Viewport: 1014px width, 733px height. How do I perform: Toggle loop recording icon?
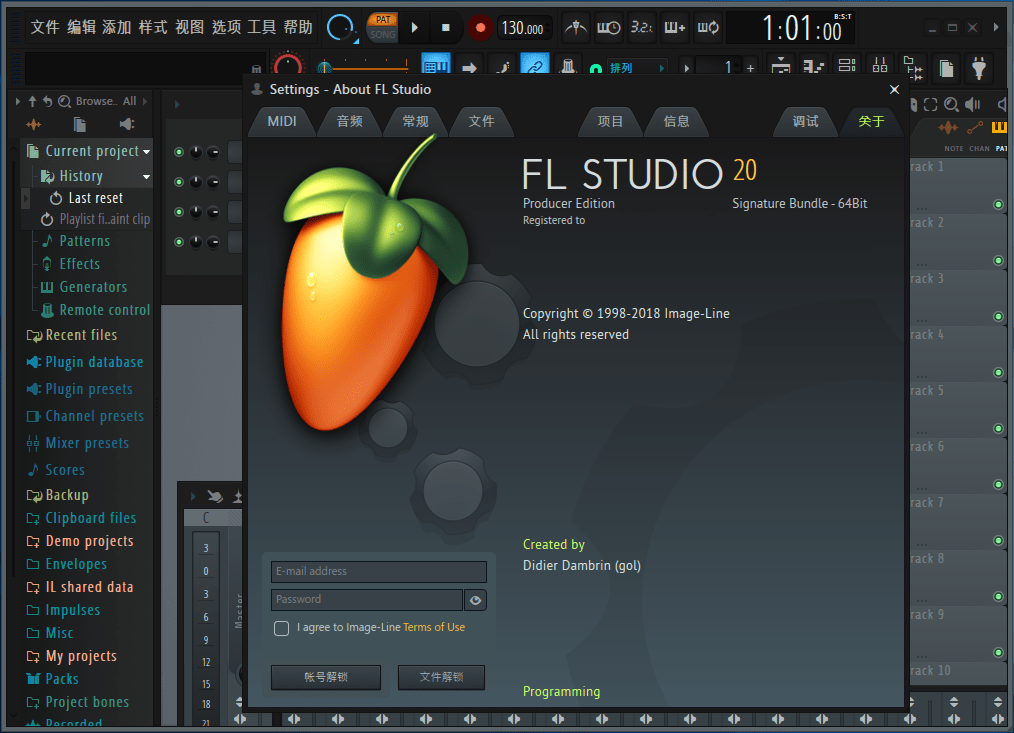707,28
